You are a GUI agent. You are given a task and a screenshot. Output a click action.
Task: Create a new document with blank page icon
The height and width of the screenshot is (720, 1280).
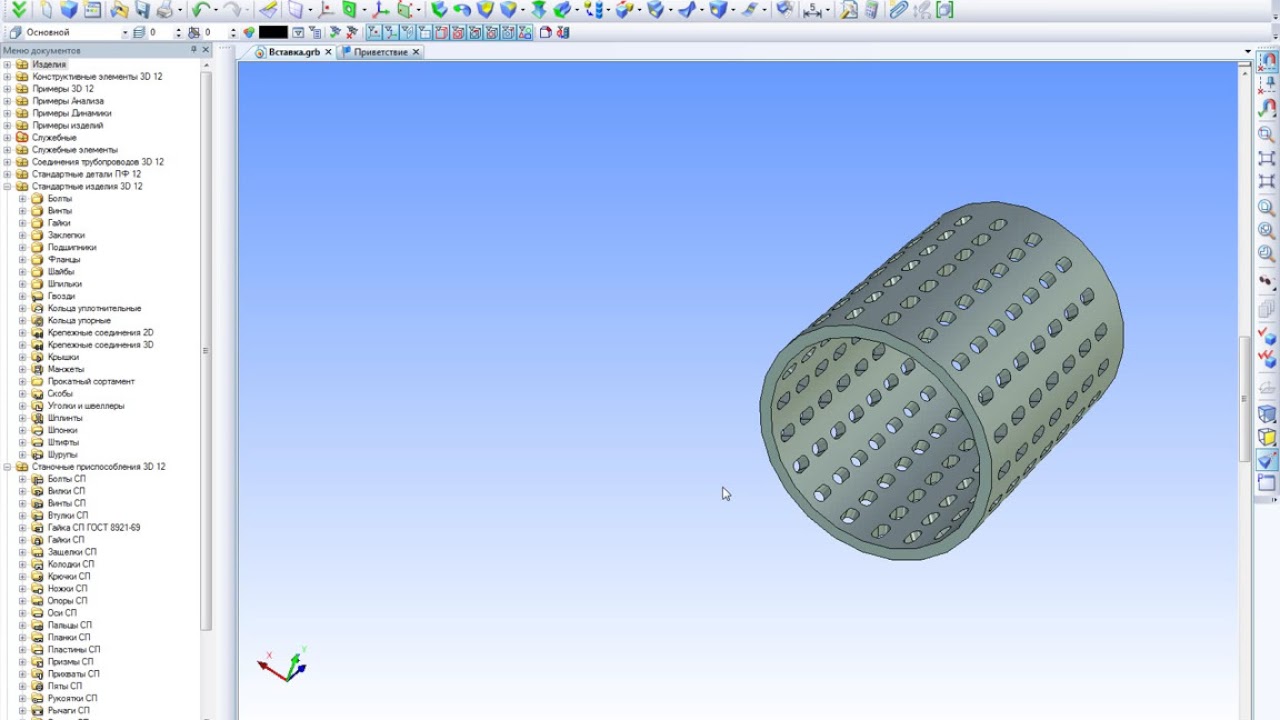(45, 10)
